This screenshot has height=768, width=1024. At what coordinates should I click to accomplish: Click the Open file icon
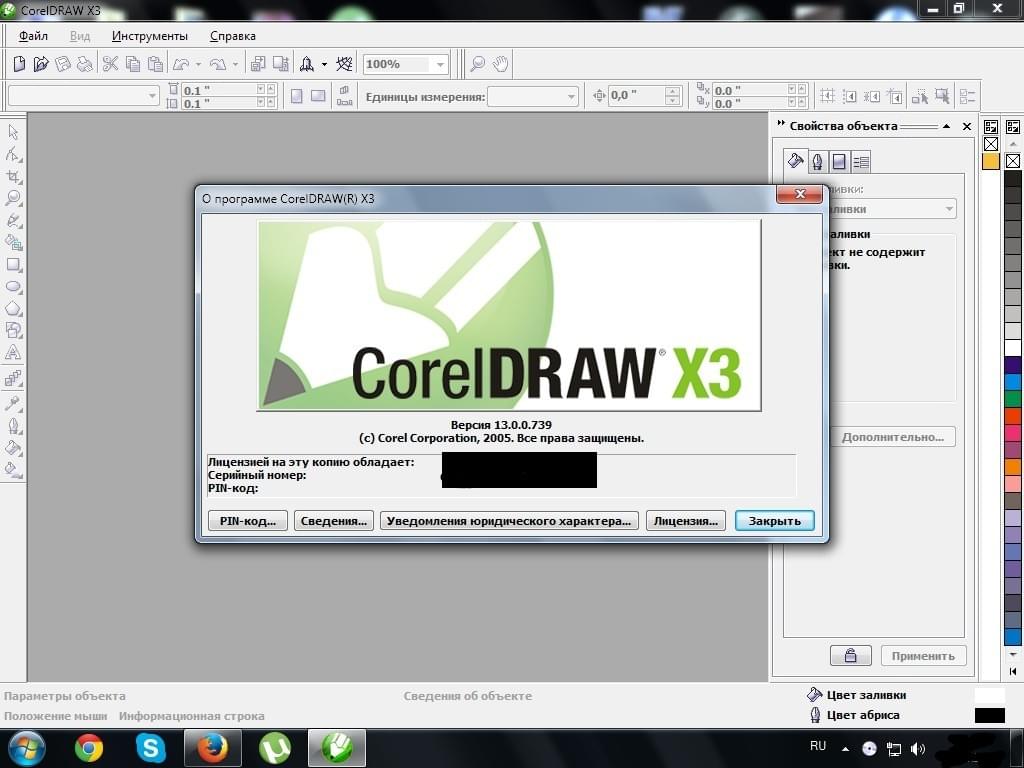(41, 64)
